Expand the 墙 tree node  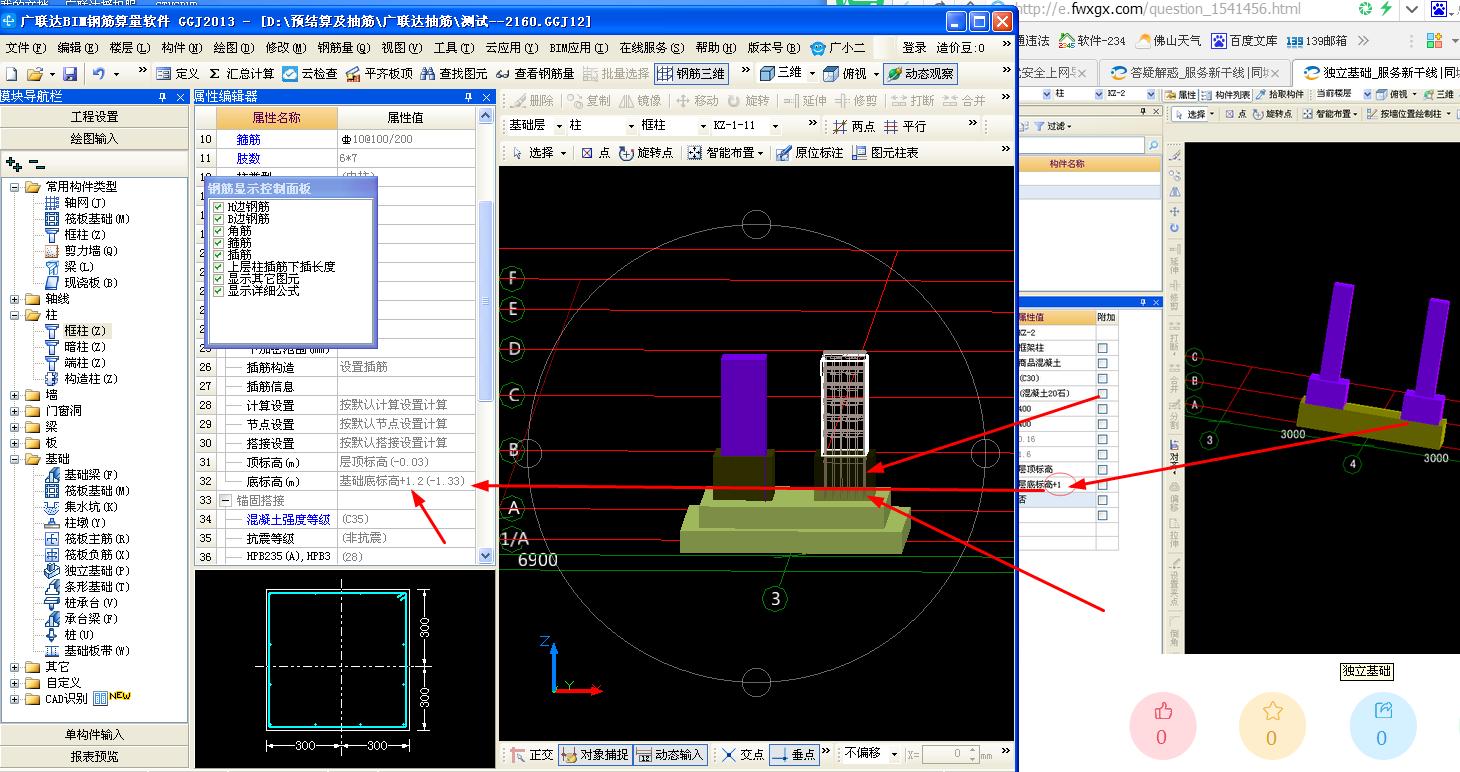pos(15,395)
